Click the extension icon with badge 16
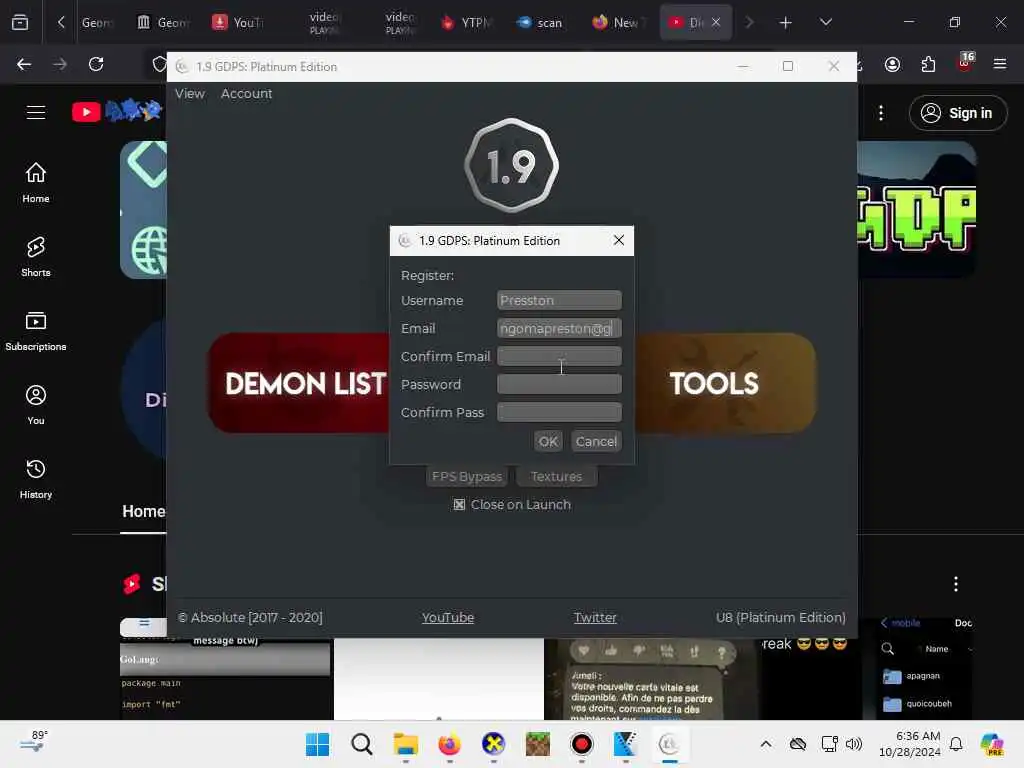This screenshot has width=1024, height=768. click(x=965, y=63)
